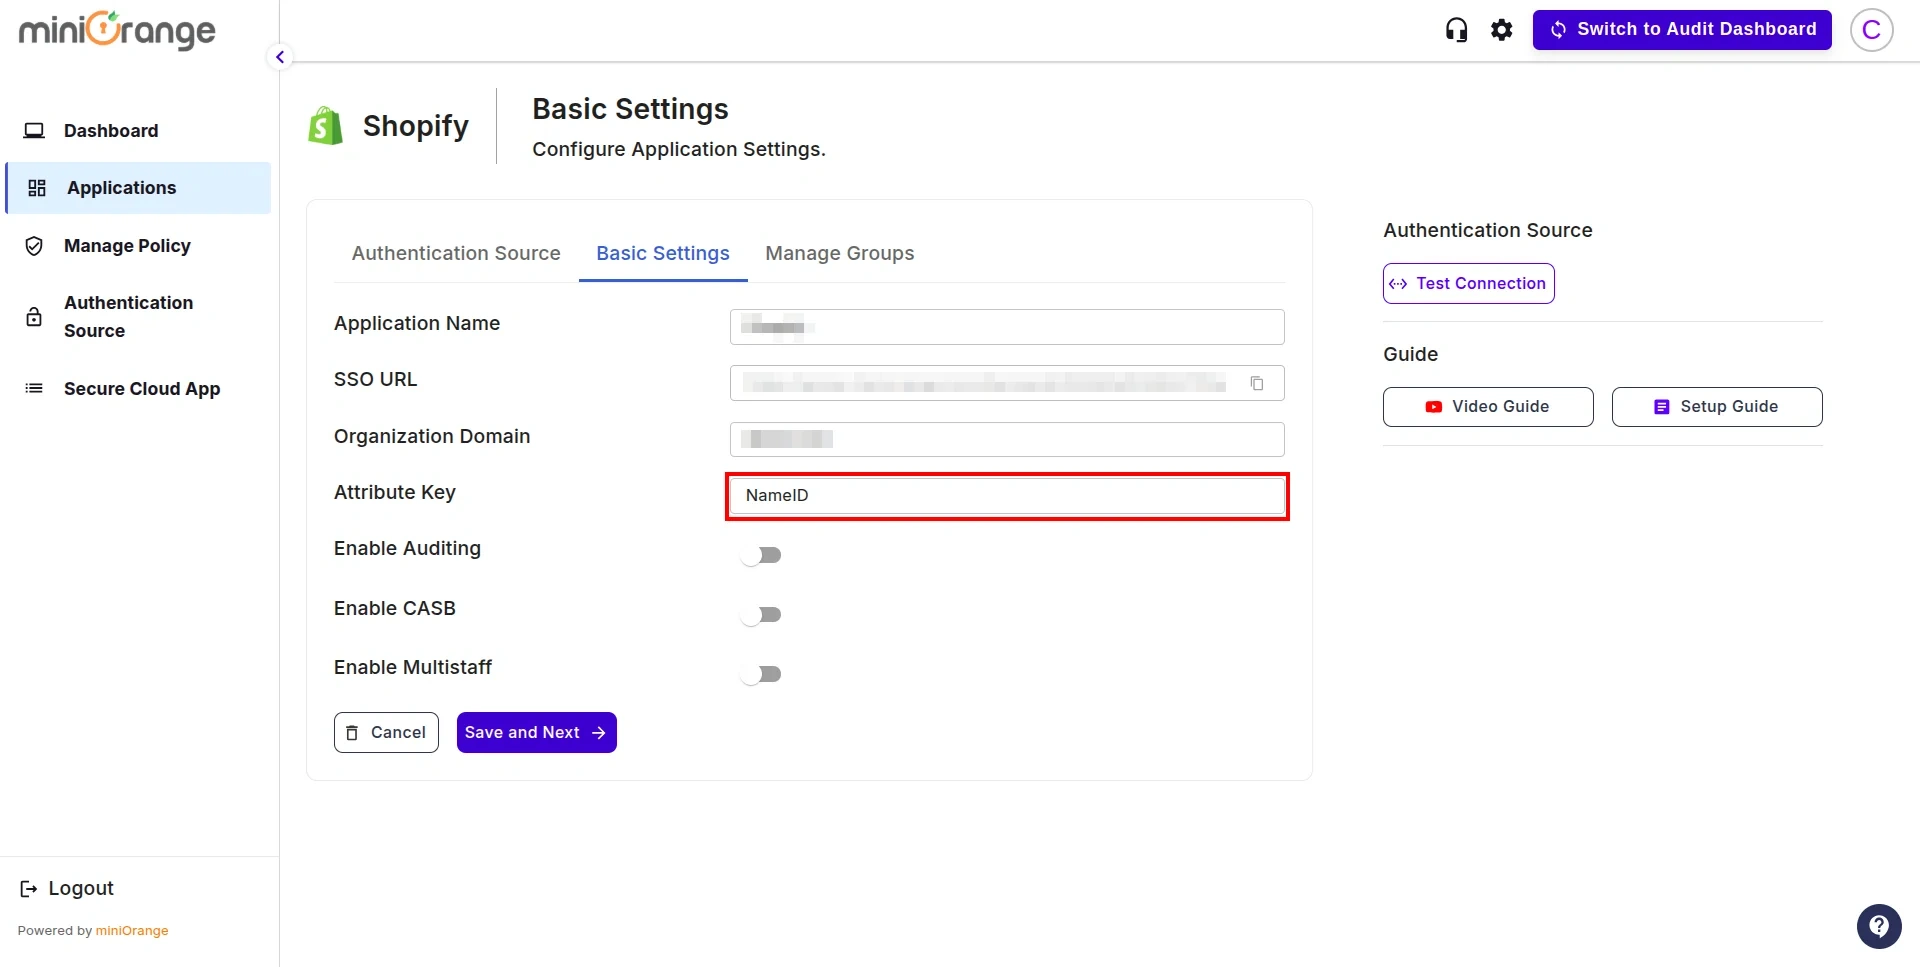Viewport: 1920px width, 967px height.
Task: Copy the SSO URL using the copy icon
Action: click(x=1258, y=383)
